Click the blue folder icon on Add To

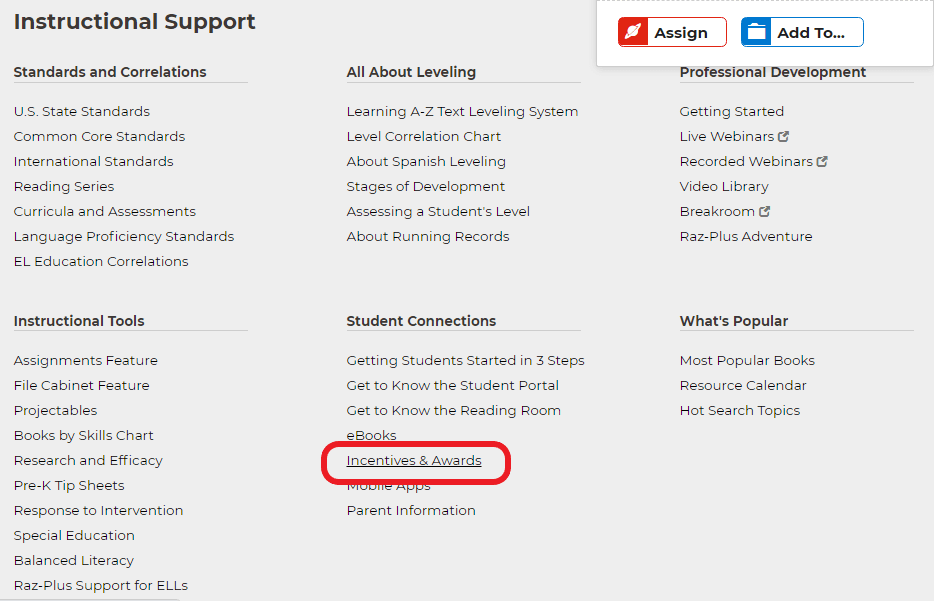click(x=757, y=33)
